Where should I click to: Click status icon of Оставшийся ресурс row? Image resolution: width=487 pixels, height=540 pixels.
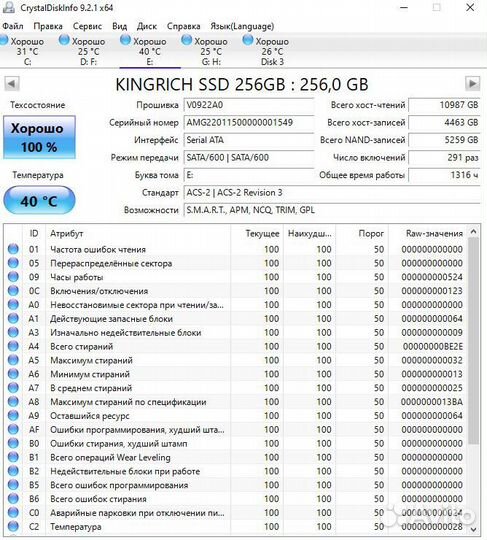(x=13, y=415)
